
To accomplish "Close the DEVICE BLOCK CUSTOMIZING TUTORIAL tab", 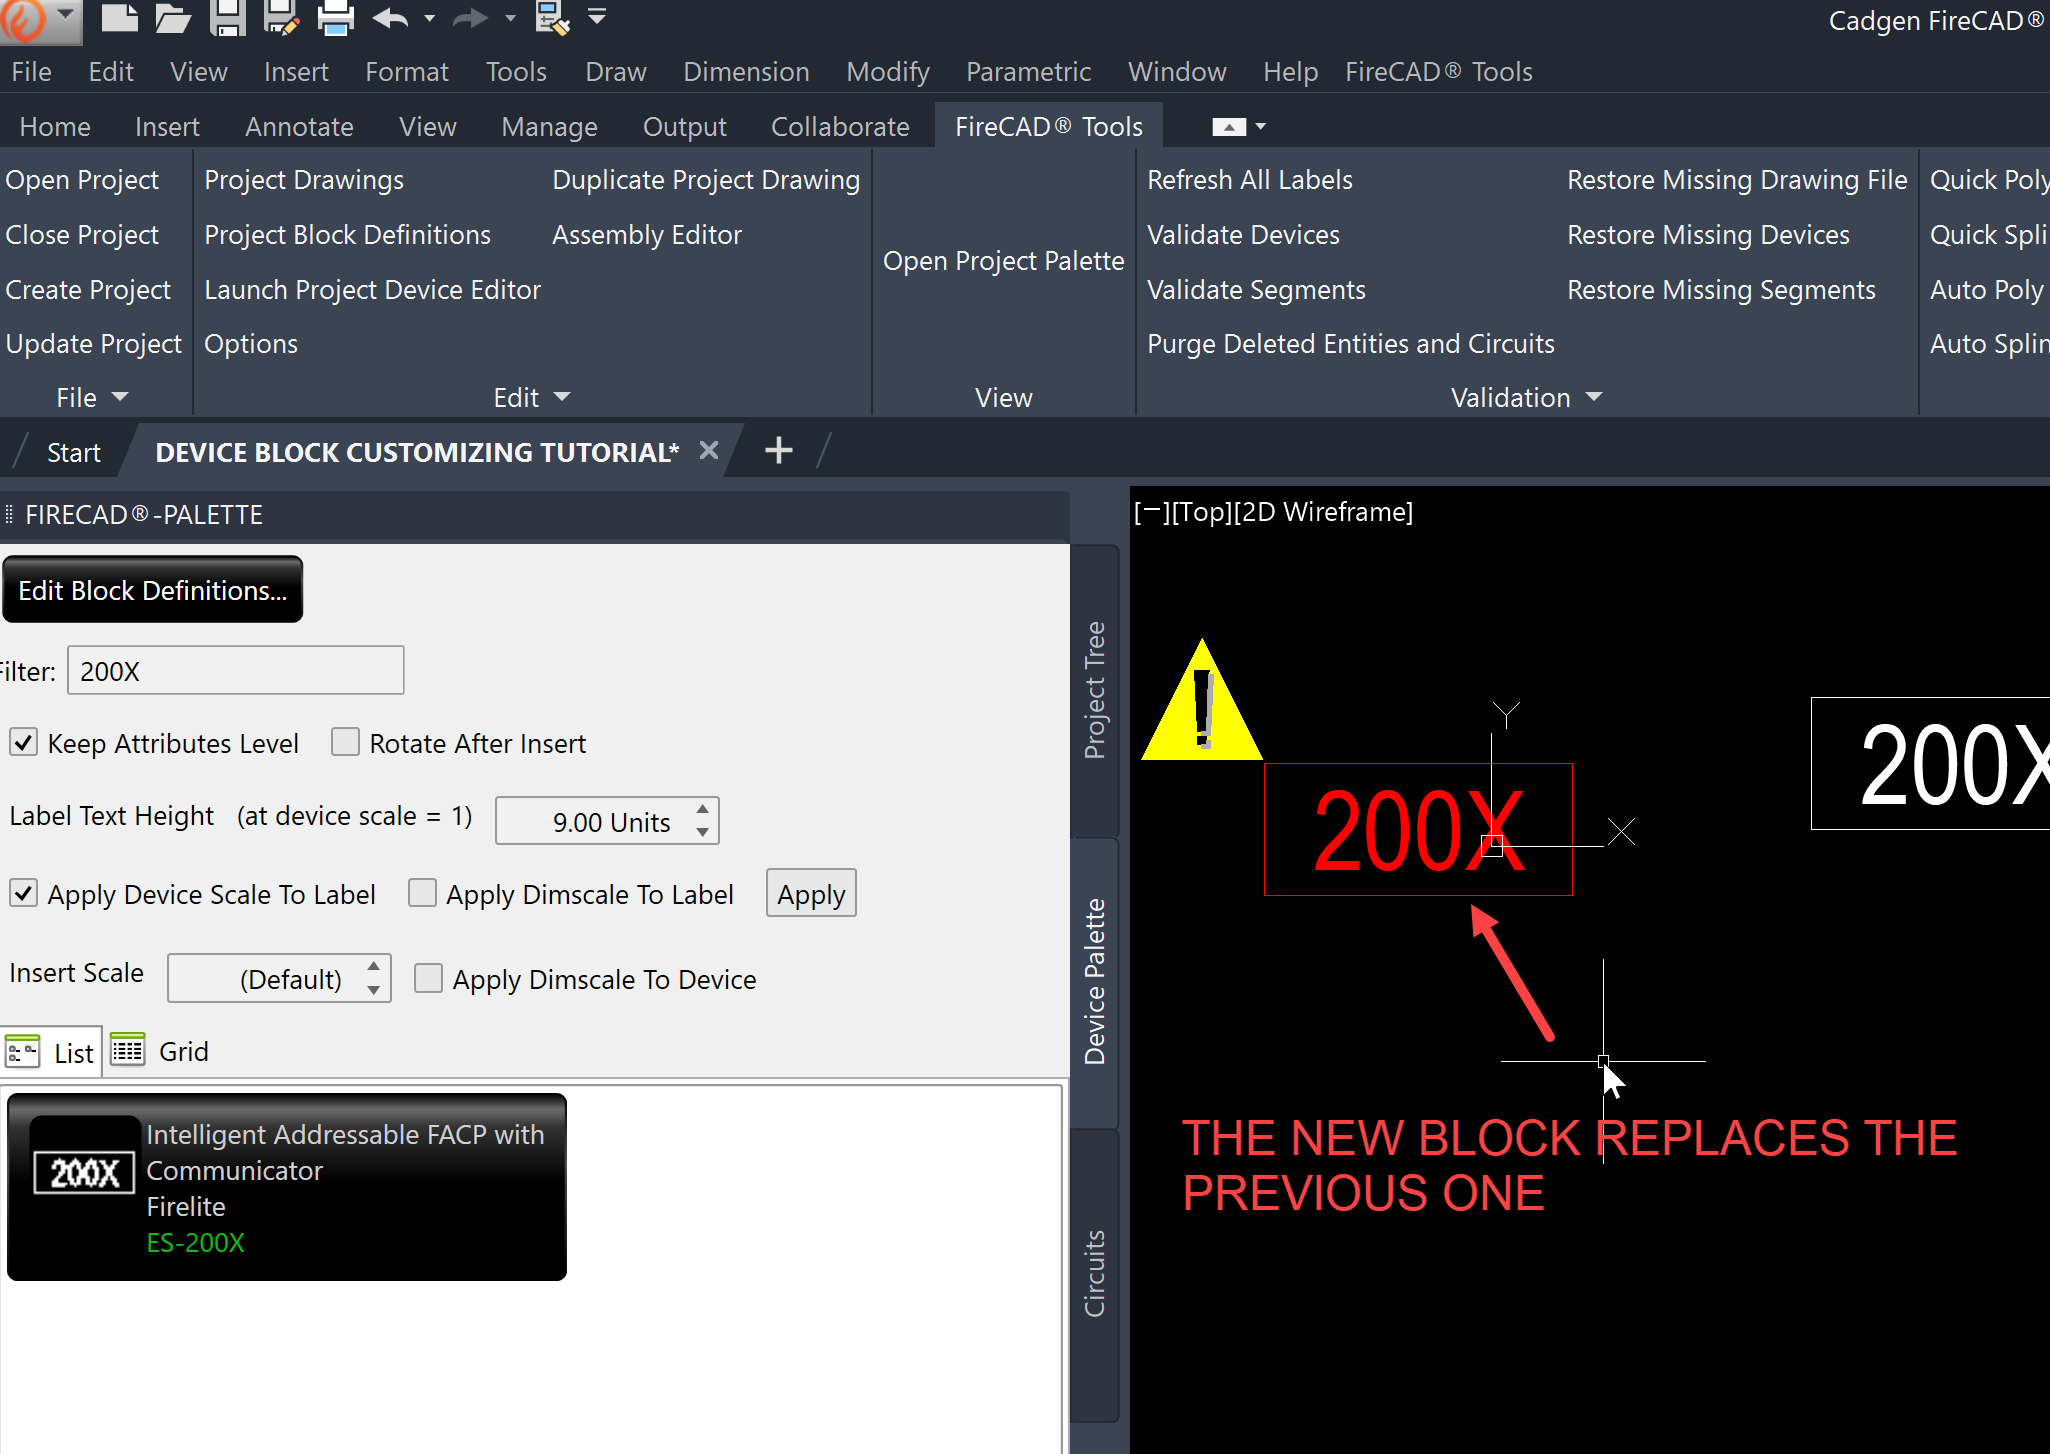I will click(x=709, y=450).
